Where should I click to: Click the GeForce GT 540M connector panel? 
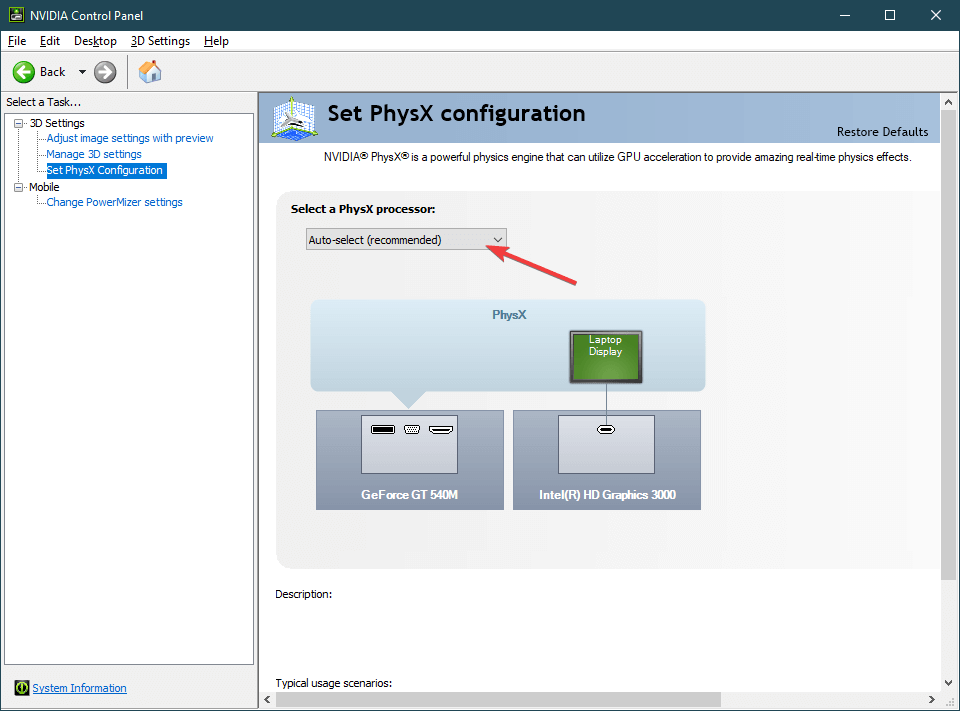tap(409, 444)
